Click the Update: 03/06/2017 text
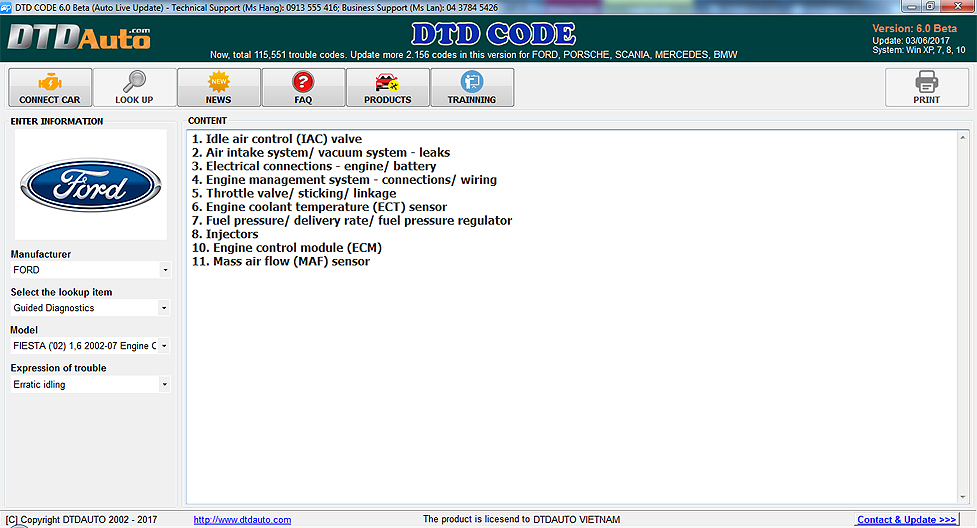This screenshot has height=528, width=977. pos(911,41)
